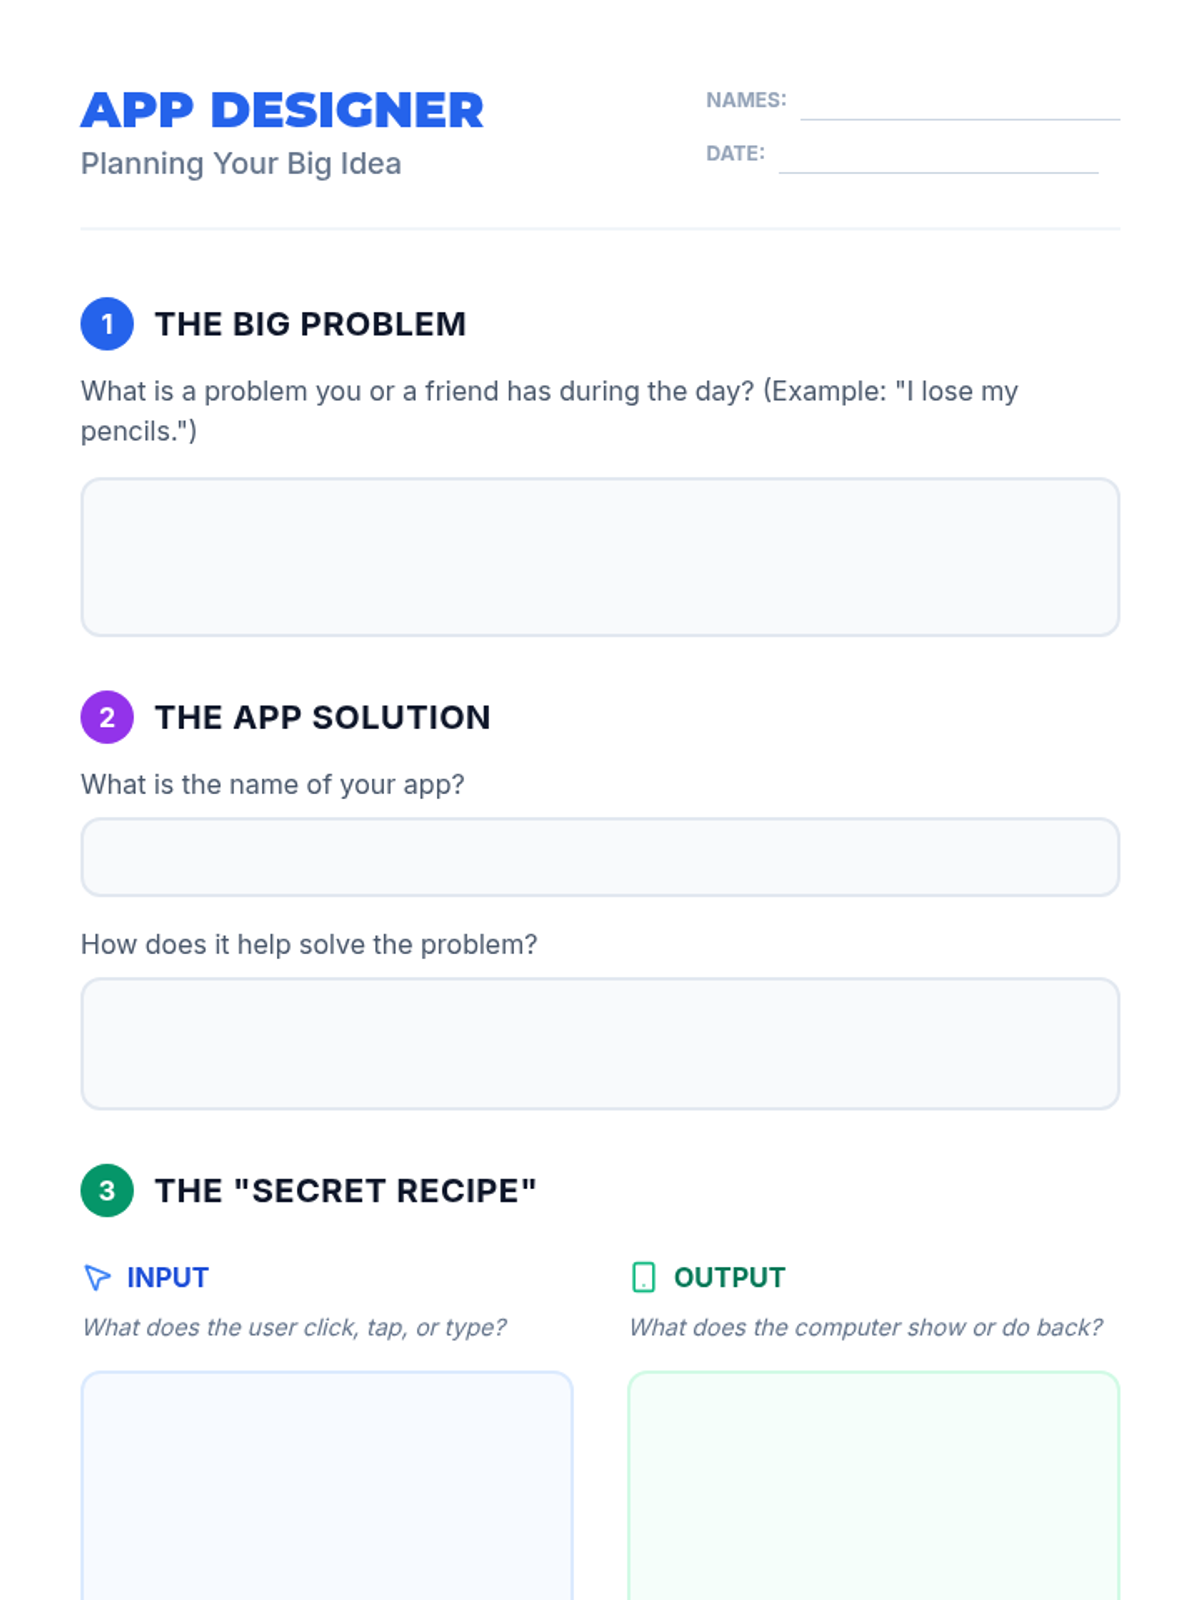This screenshot has height=1600, width=1200.
Task: Click the purple number 2 circle badge
Action: click(x=107, y=717)
